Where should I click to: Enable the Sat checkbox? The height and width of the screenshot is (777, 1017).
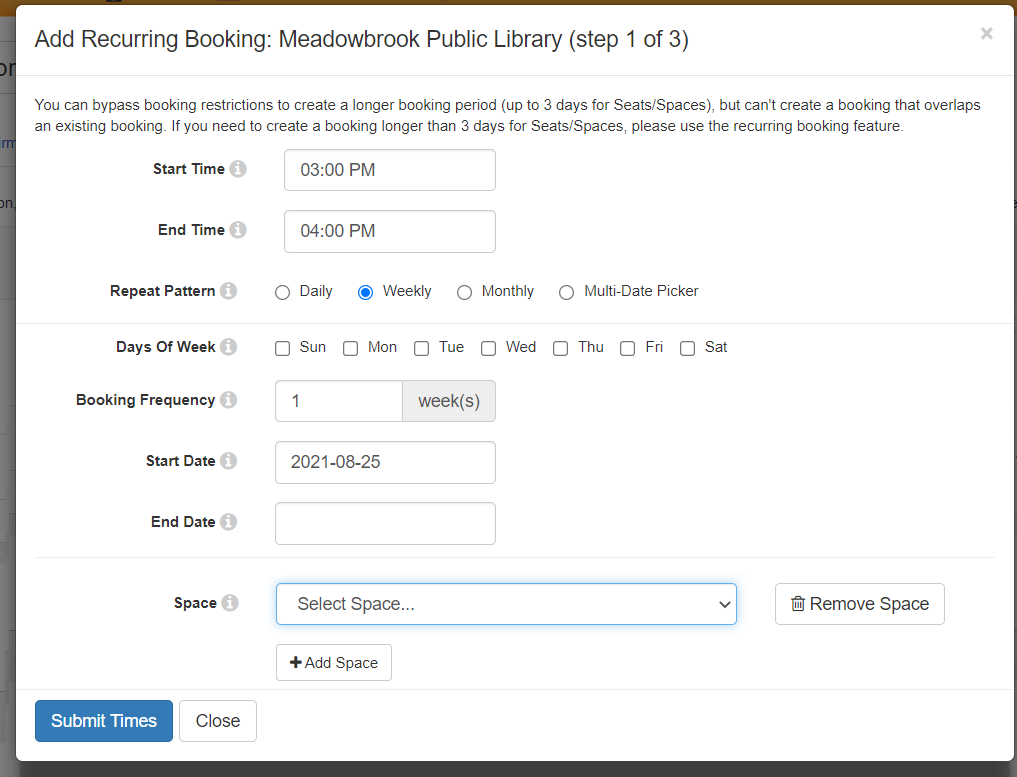(x=688, y=348)
